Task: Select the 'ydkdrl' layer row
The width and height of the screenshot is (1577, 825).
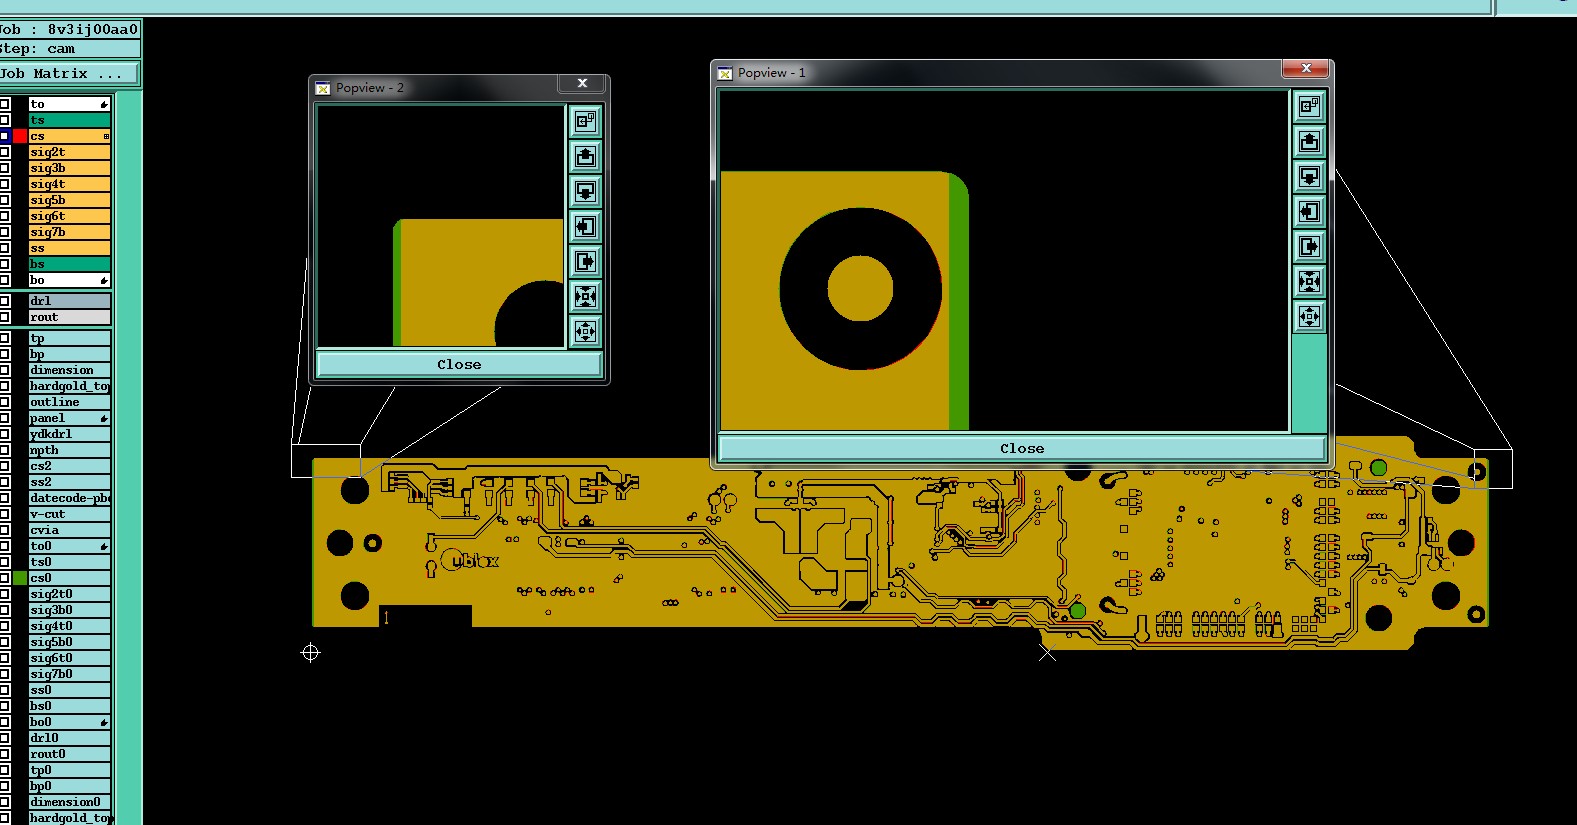Action: coord(69,434)
